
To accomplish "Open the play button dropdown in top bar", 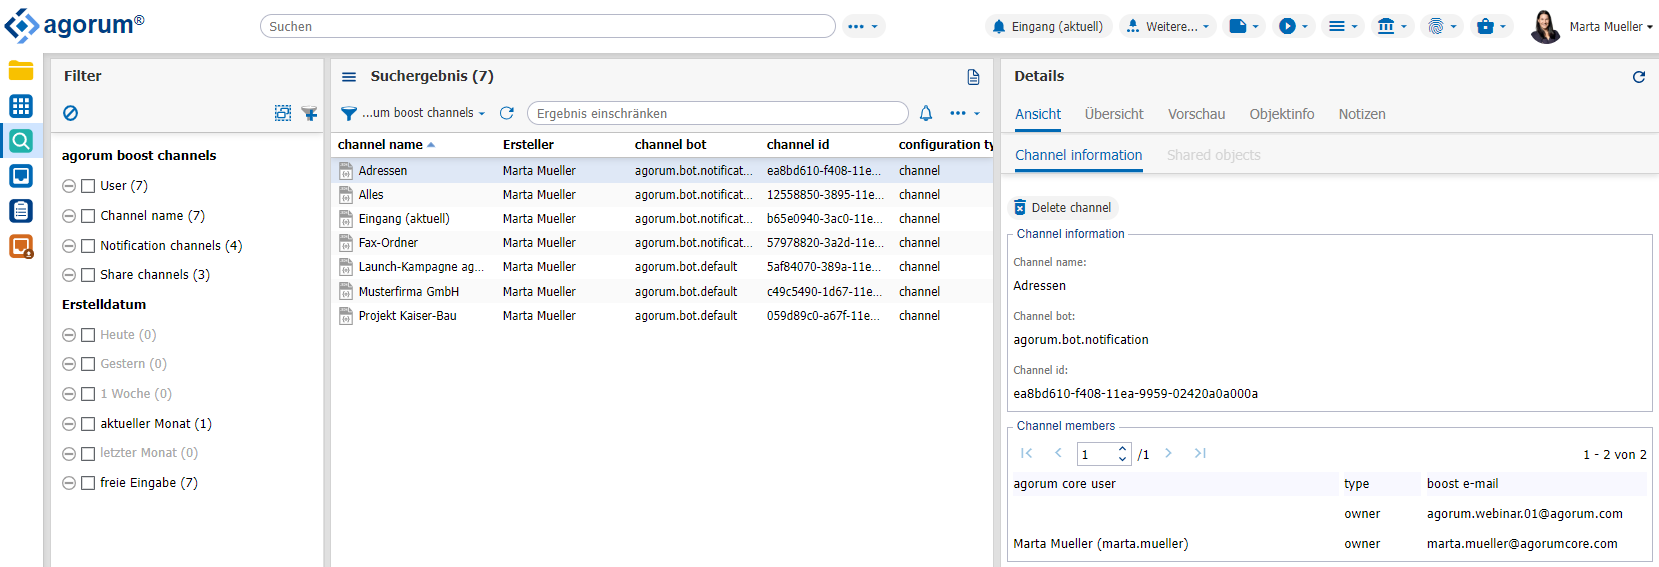I will coord(1294,27).
